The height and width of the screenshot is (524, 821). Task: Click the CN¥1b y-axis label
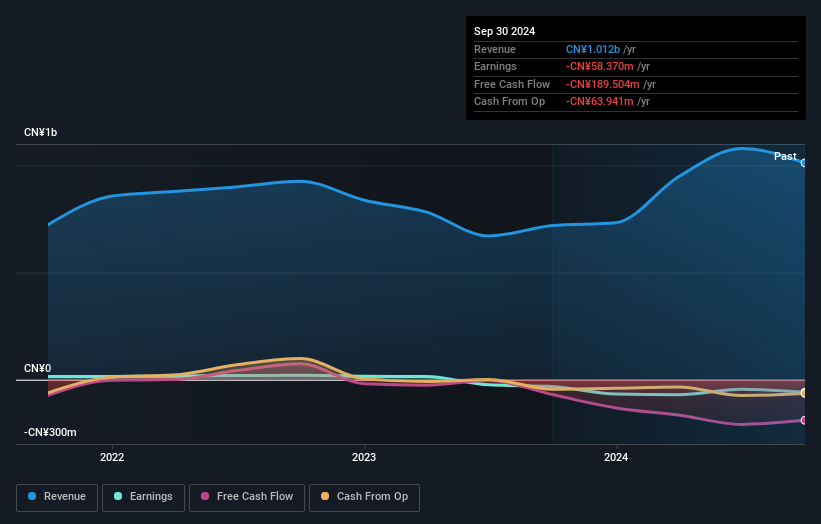(40, 132)
